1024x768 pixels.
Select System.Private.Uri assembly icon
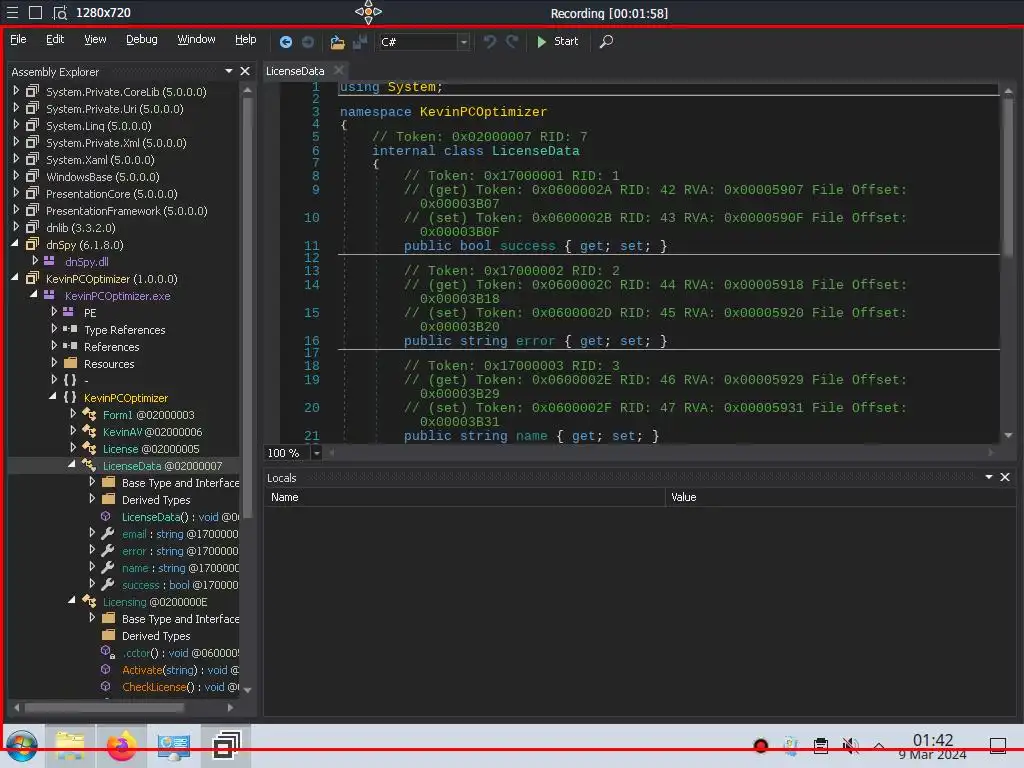tap(32, 108)
